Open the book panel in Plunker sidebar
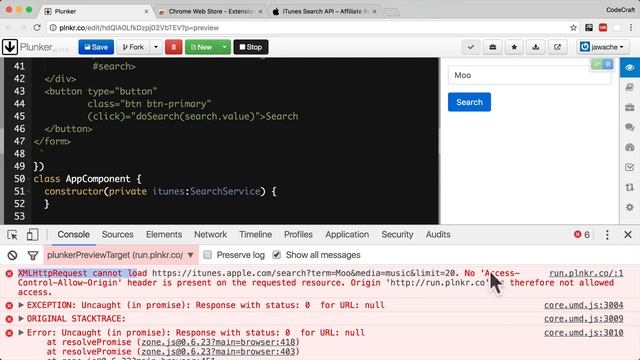 (629, 87)
